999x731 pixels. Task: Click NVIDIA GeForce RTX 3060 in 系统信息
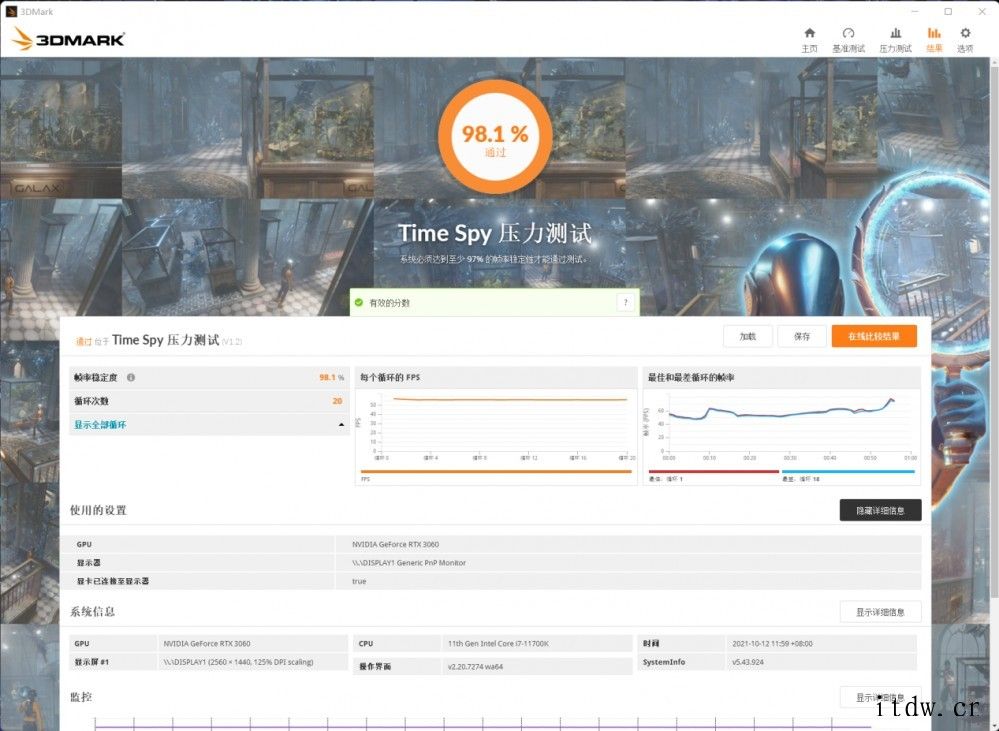(206, 644)
